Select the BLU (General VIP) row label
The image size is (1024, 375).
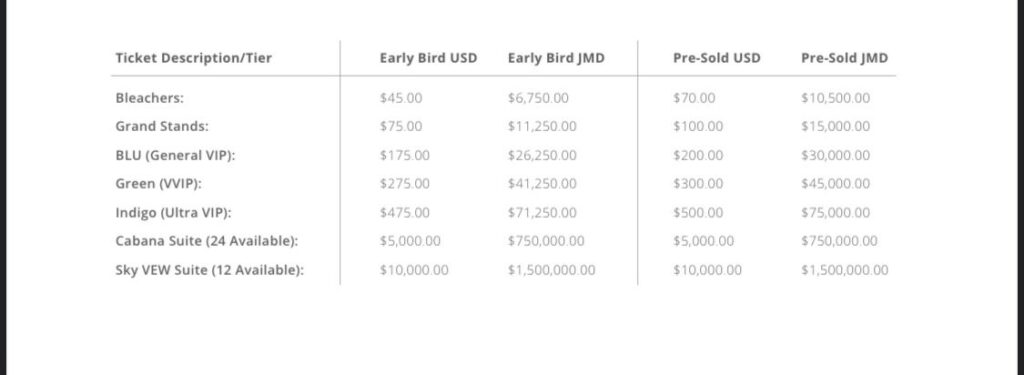(x=175, y=155)
